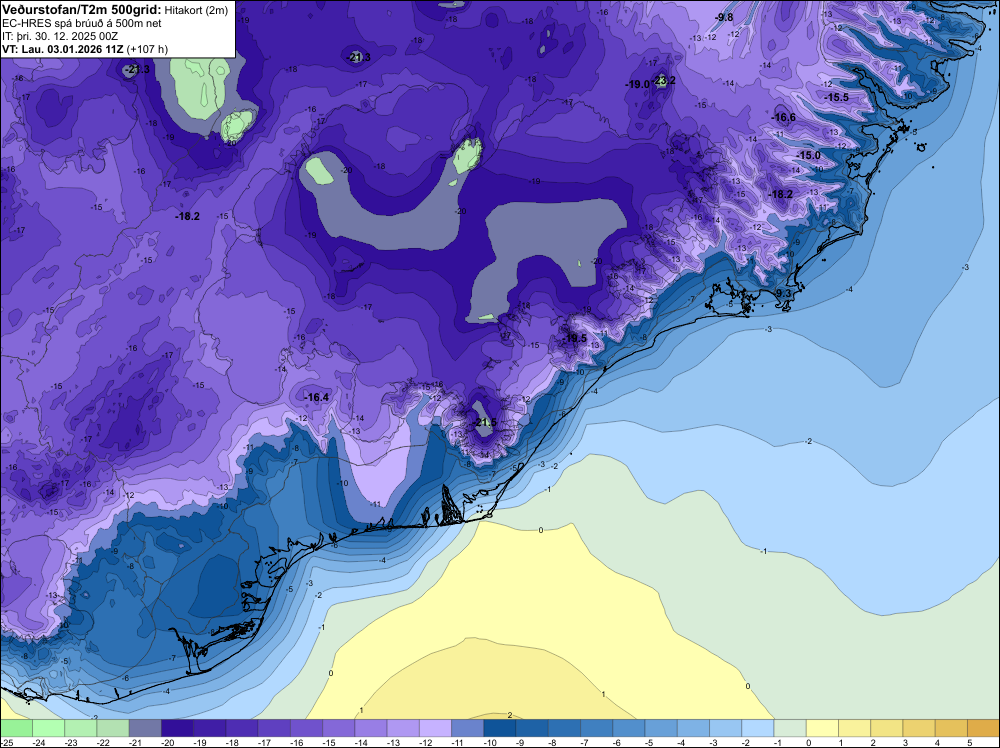The height and width of the screenshot is (748, 1000).
Task: Click the dark blue legend swatch labeled -10
Action: pyautogui.click(x=499, y=728)
